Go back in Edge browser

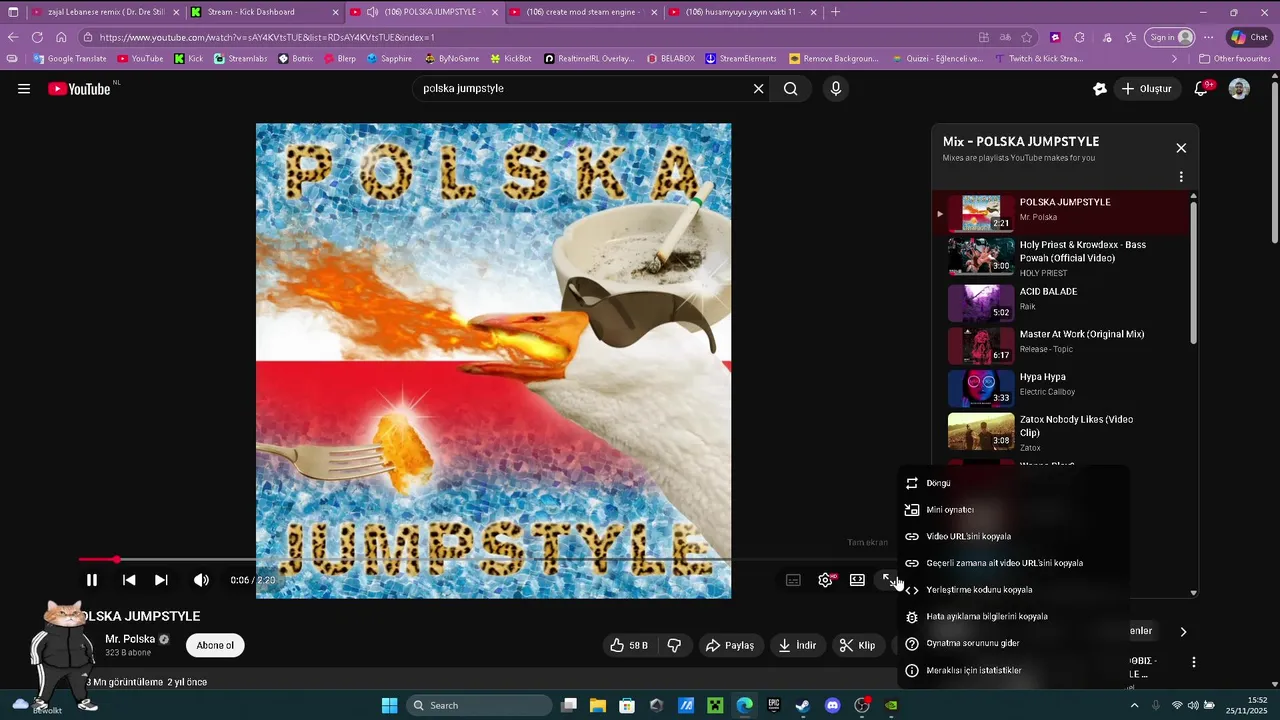[x=13, y=37]
